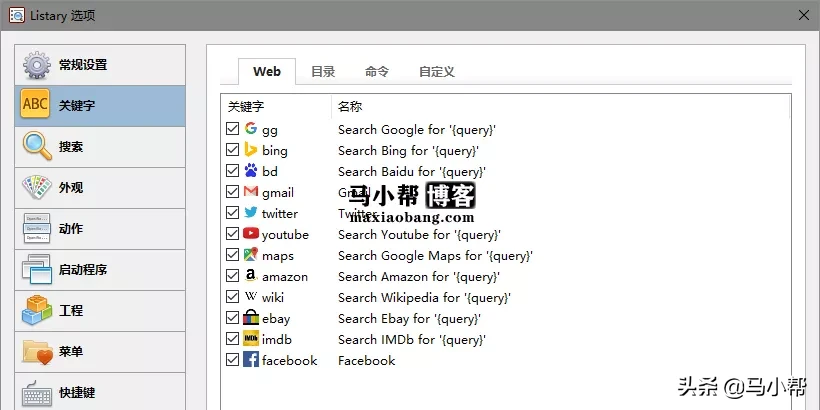Viewport: 820px width, 410px height.
Task: Open 外观 in the sidebar
Action: 100,188
